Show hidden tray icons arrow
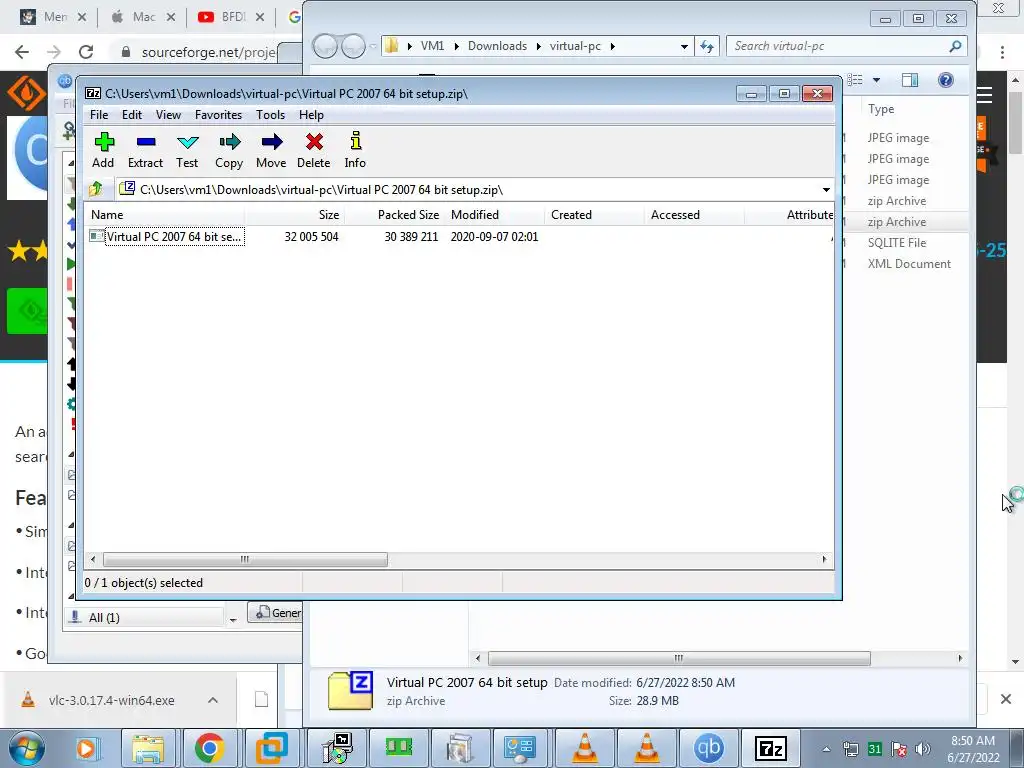 coord(826,749)
